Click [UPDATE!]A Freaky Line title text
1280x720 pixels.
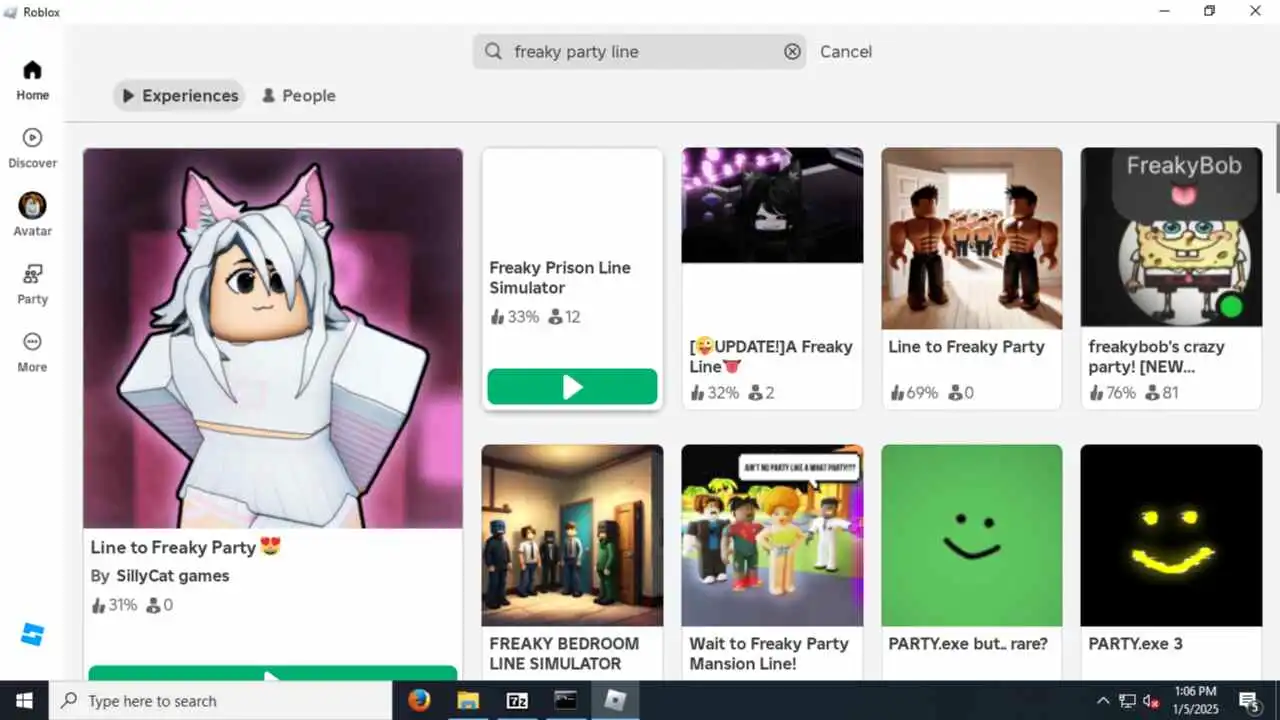[x=771, y=356]
